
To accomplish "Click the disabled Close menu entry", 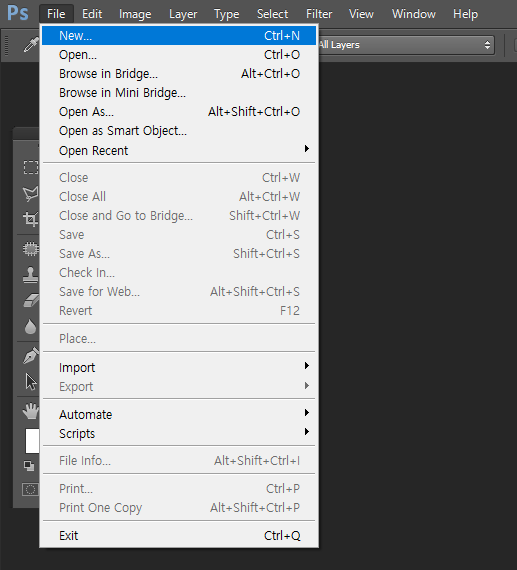I will pos(179,177).
